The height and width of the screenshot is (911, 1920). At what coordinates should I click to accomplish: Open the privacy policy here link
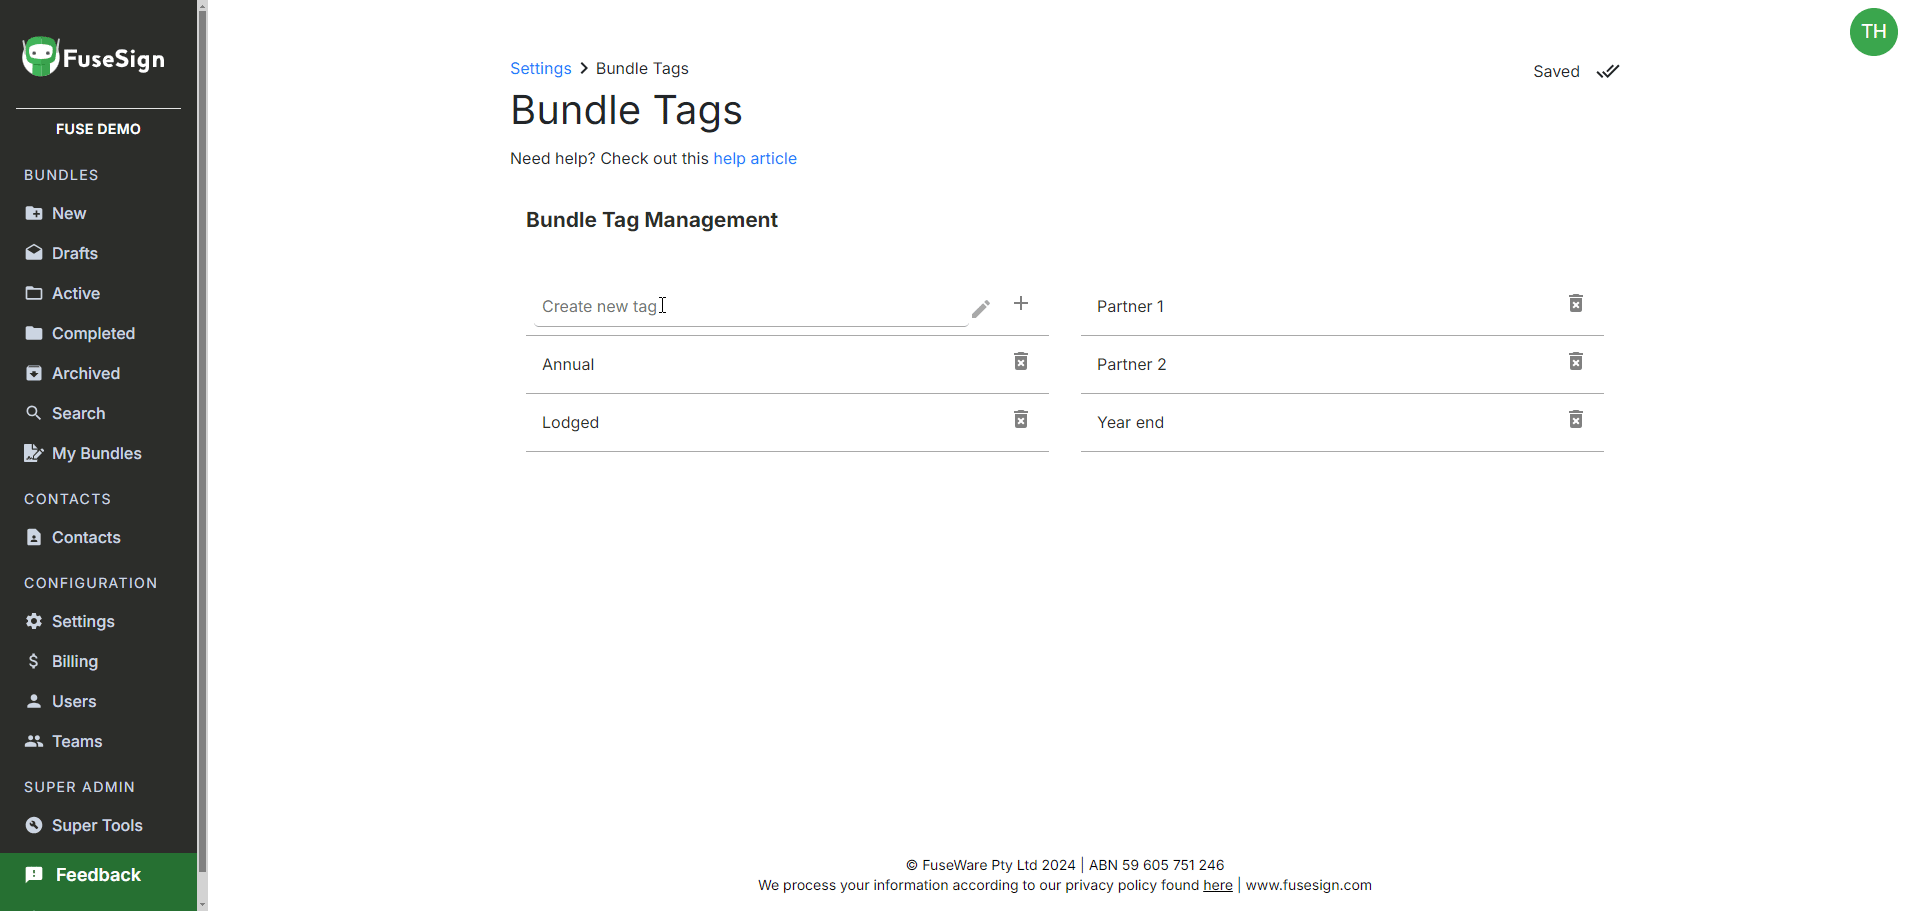tap(1217, 886)
